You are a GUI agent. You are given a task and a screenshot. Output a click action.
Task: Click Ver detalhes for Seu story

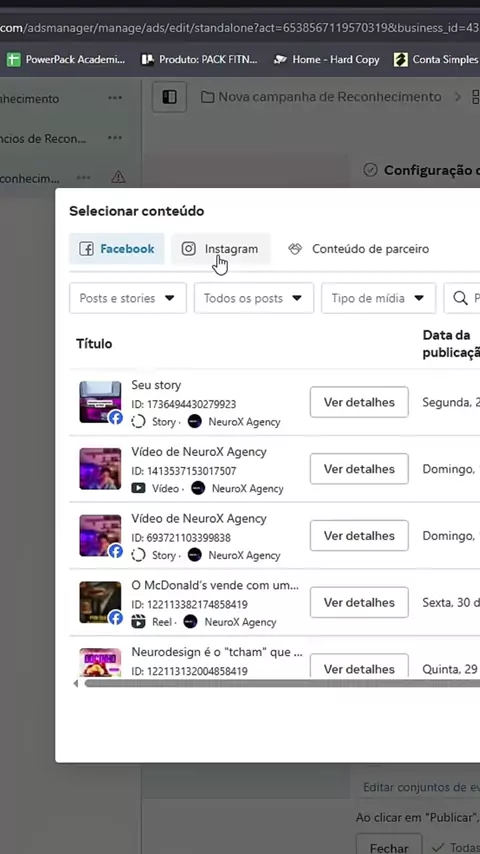tap(359, 402)
